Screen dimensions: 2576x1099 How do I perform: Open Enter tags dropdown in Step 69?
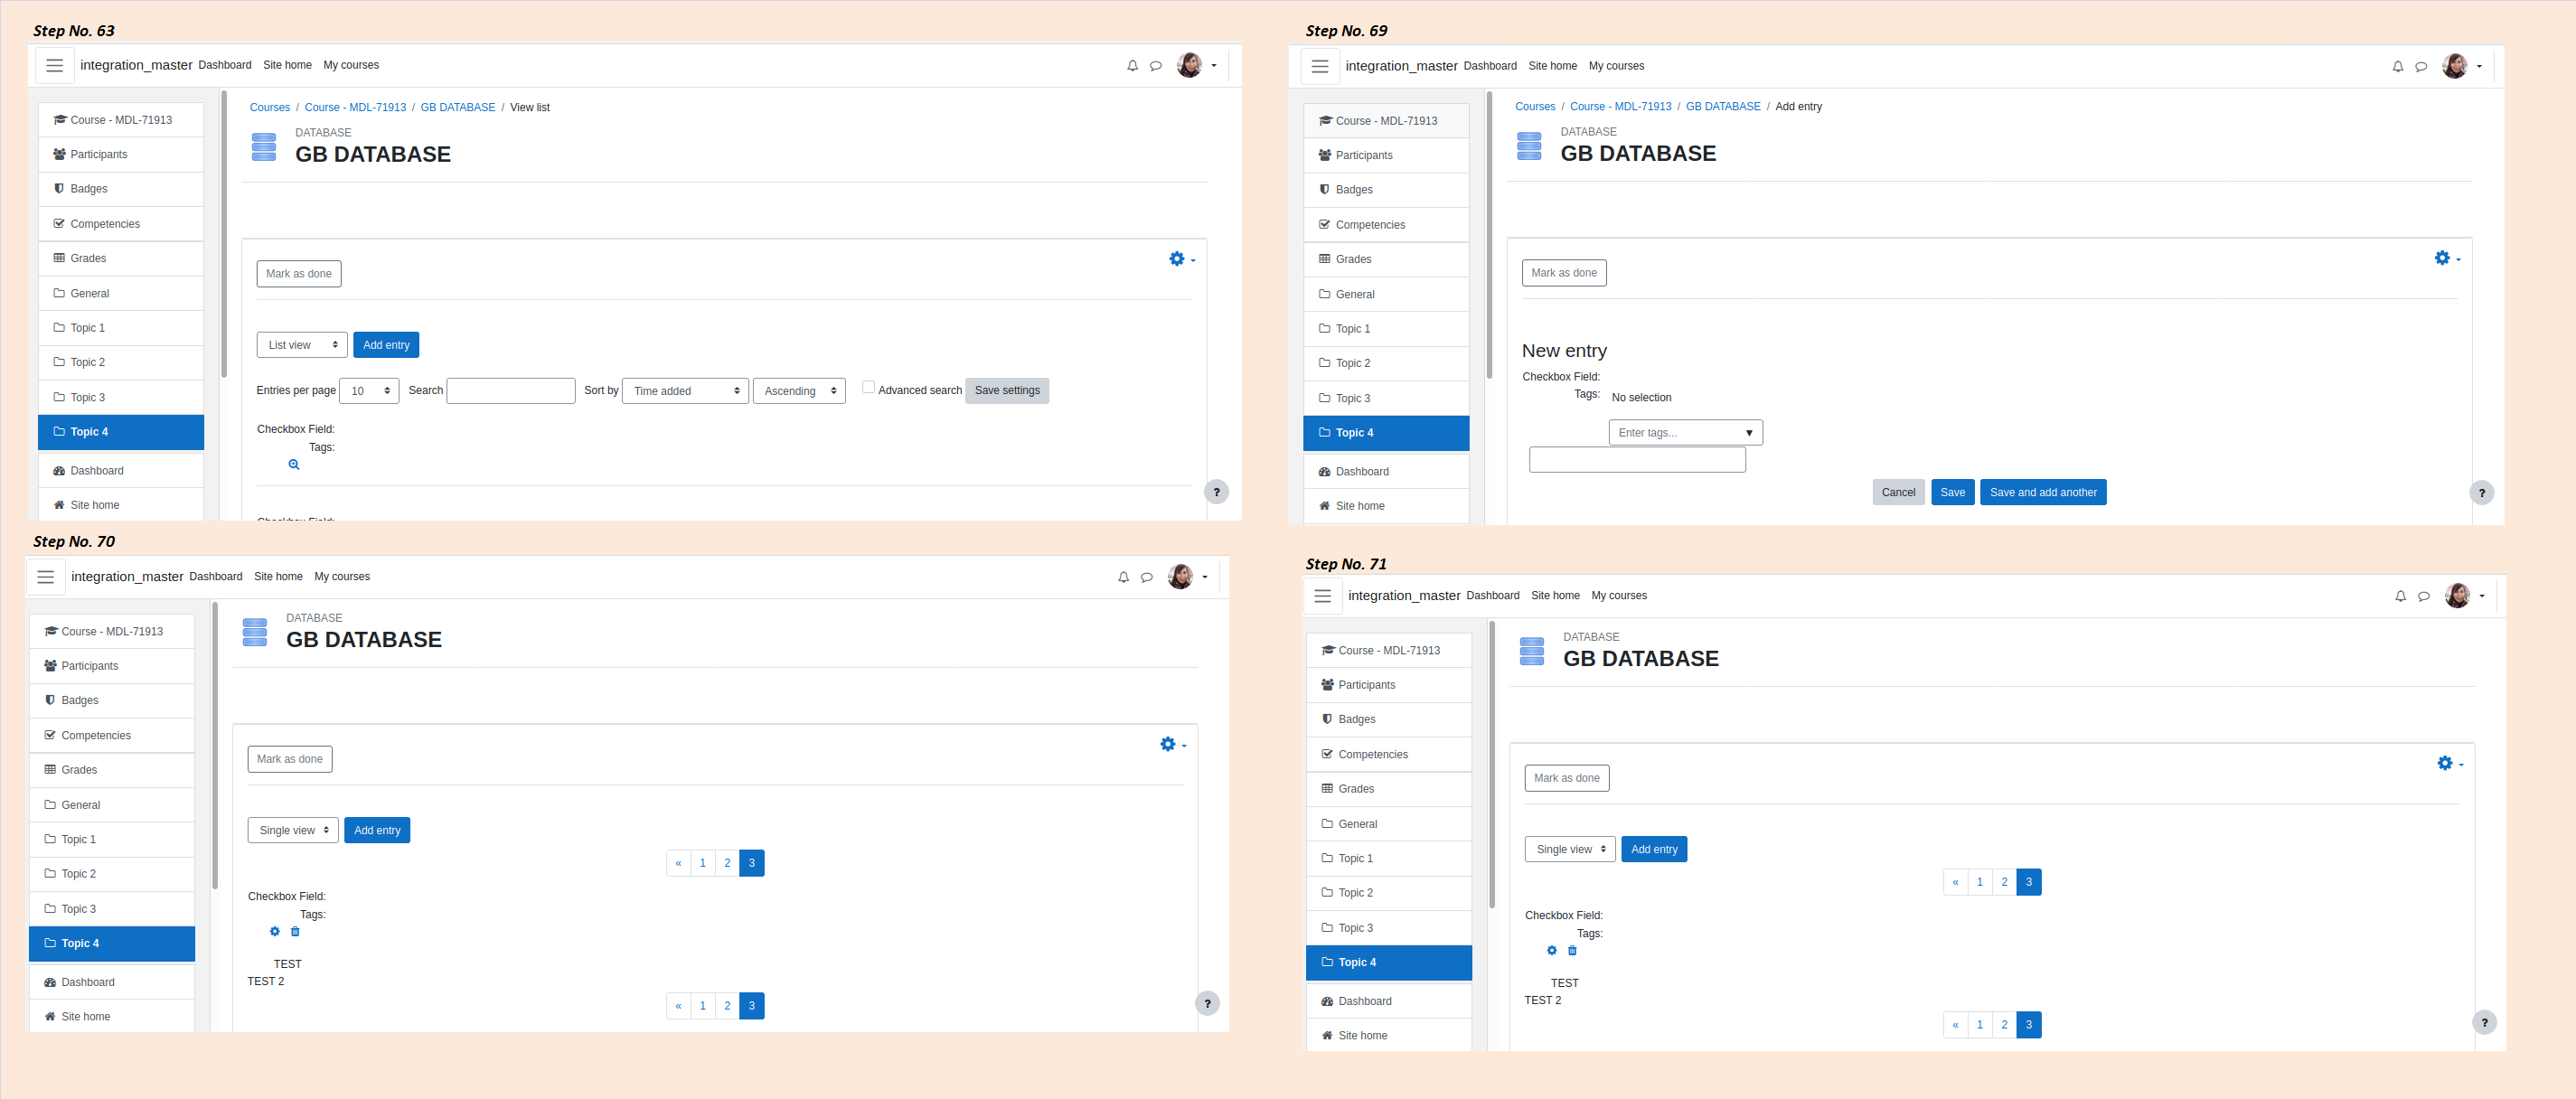tap(1685, 433)
